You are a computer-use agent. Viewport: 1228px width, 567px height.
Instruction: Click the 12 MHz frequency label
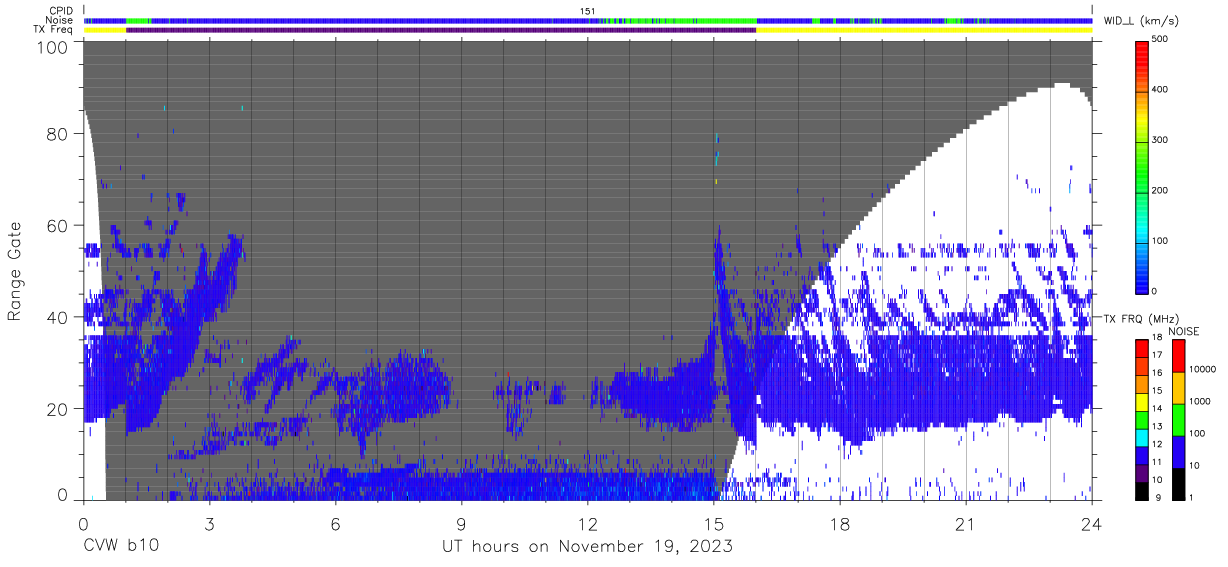(x=1157, y=445)
